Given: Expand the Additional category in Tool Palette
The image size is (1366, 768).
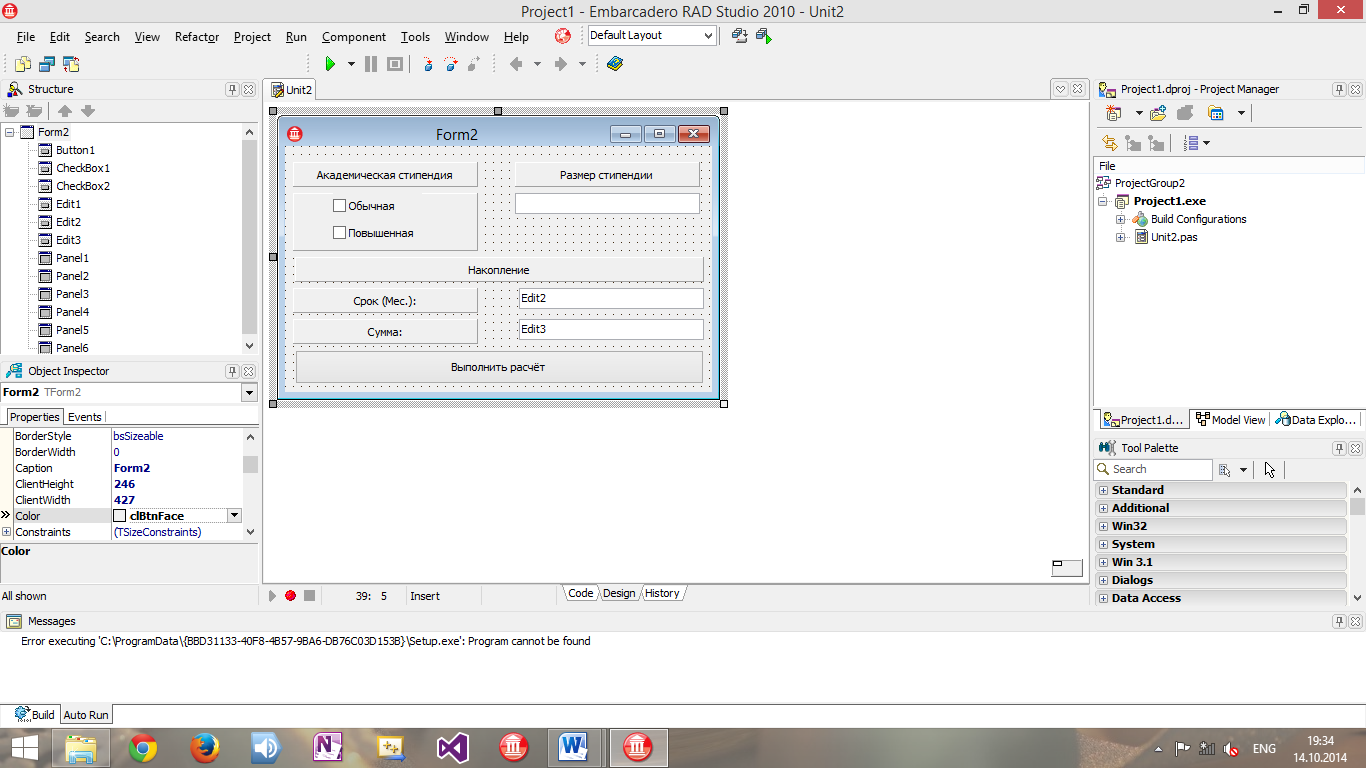Looking at the screenshot, I should 1103,508.
